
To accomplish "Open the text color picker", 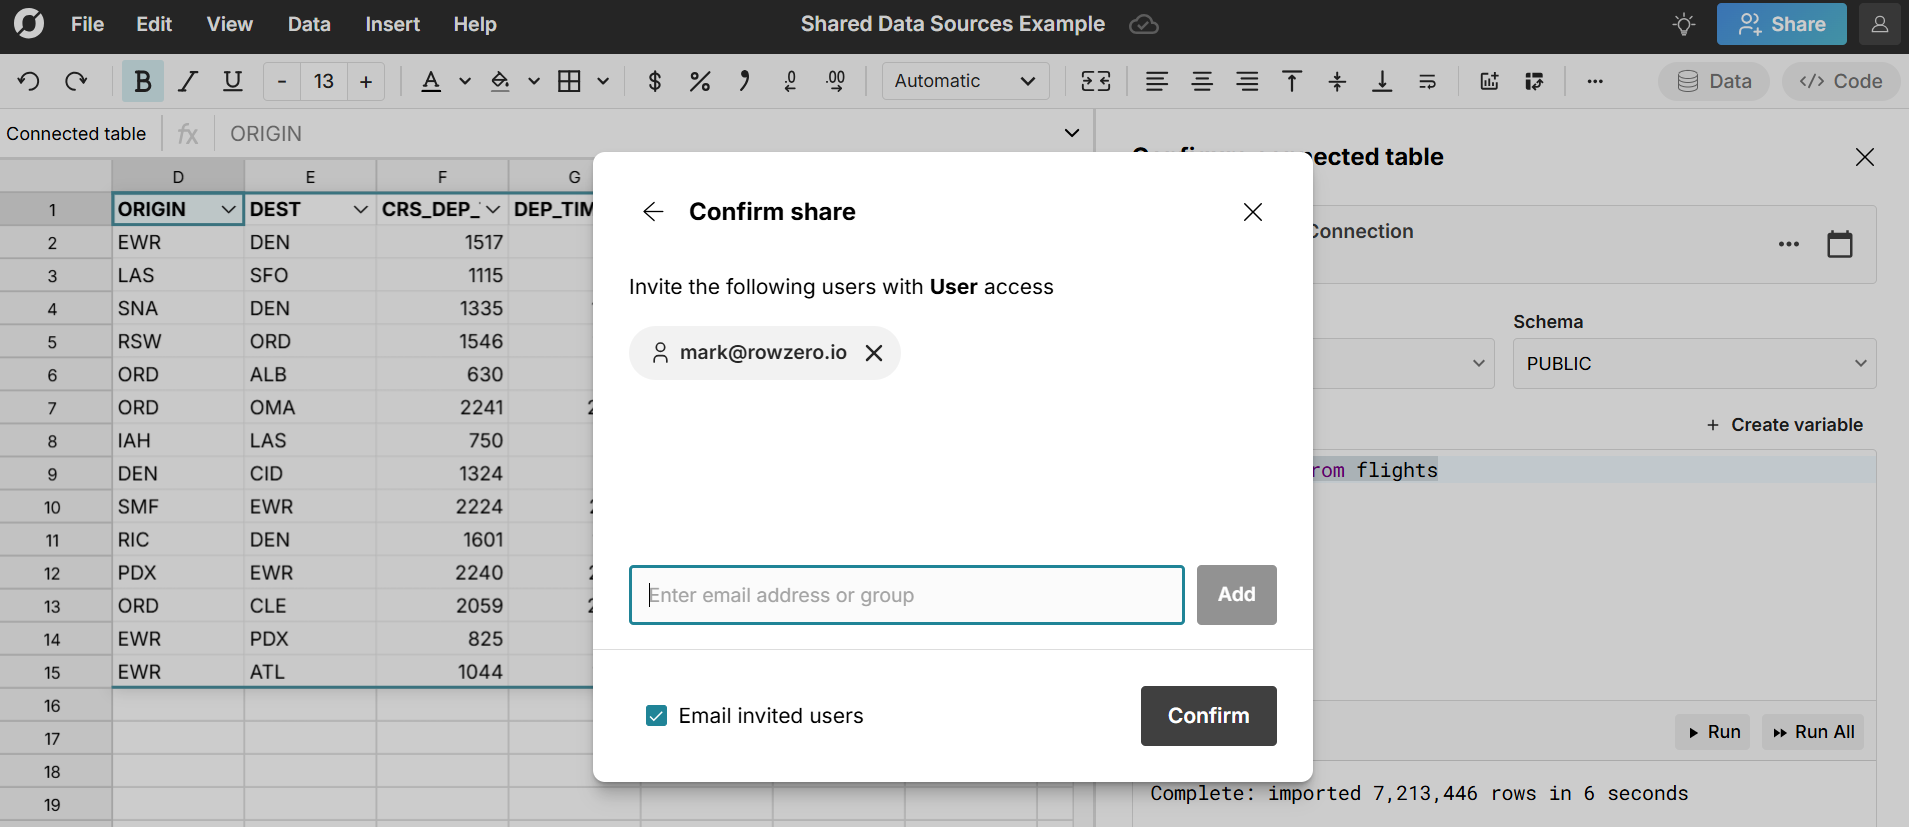I will (431, 81).
